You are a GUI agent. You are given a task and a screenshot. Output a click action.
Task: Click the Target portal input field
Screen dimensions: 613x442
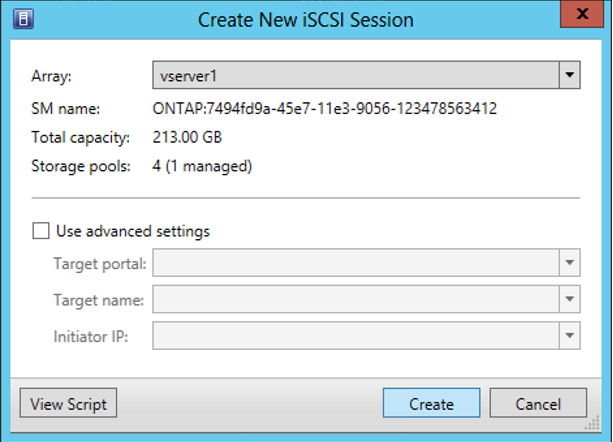coord(355,263)
